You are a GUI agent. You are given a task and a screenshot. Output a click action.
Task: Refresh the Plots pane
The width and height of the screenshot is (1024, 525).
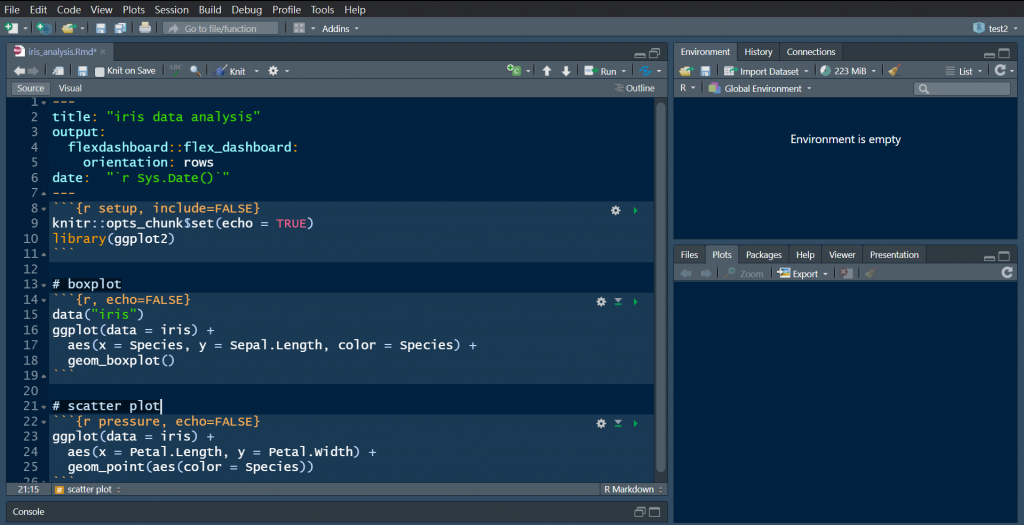(x=1007, y=272)
